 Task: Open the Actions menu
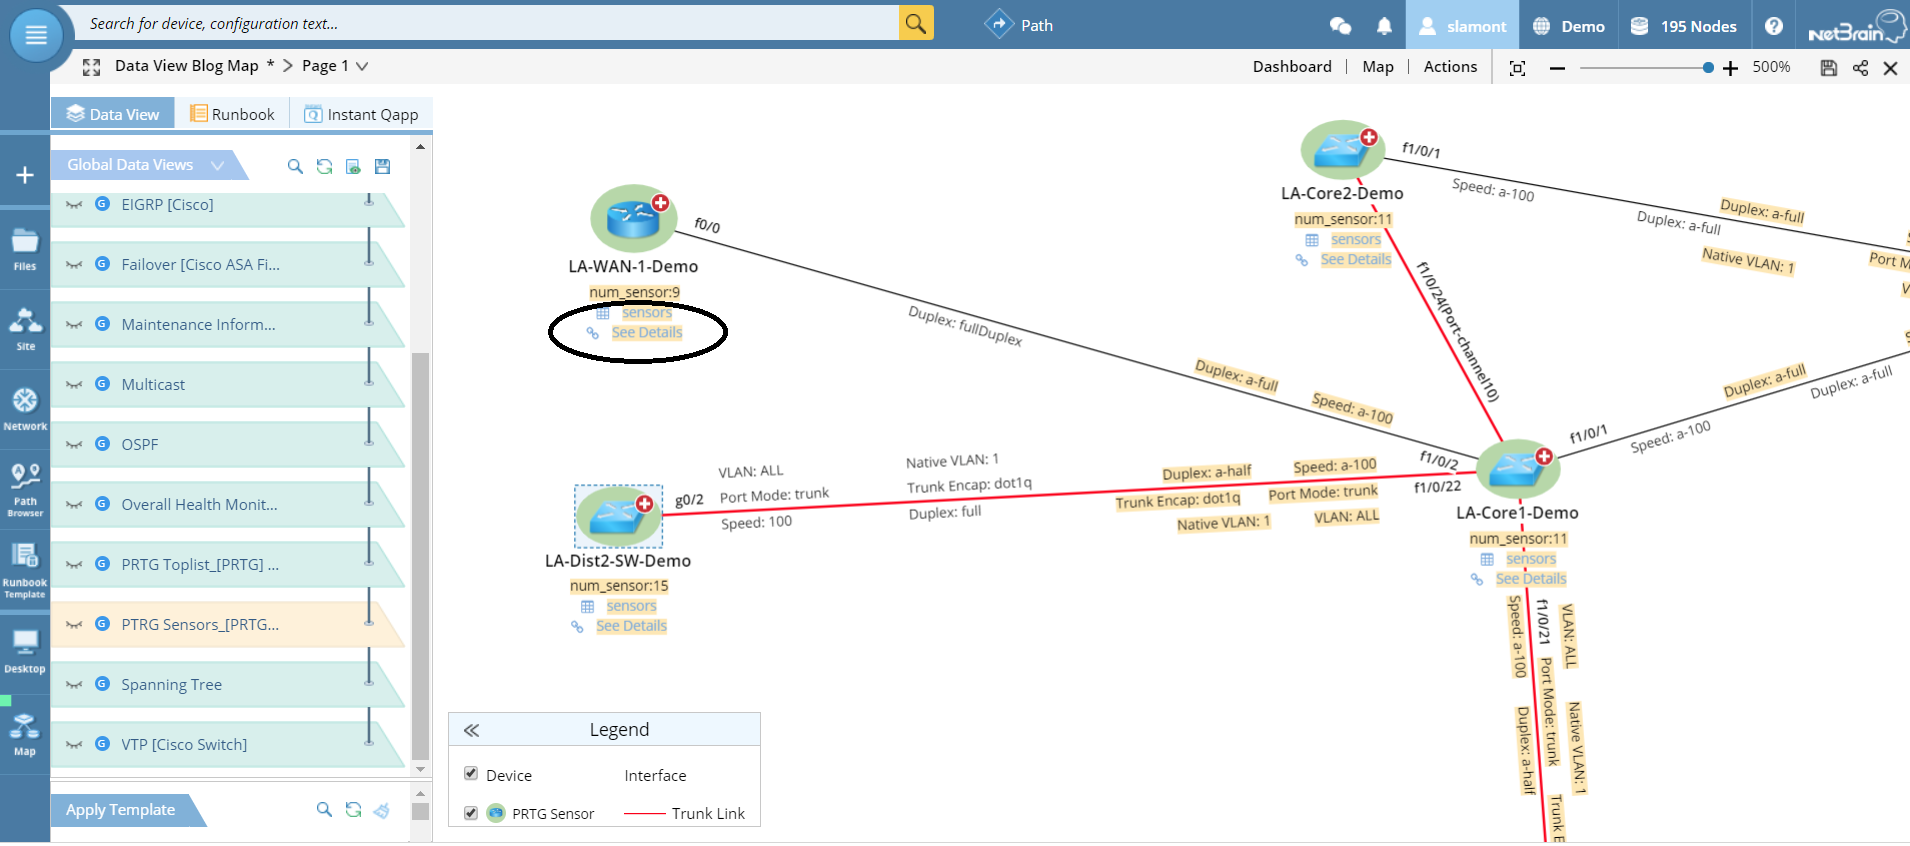(x=1450, y=67)
